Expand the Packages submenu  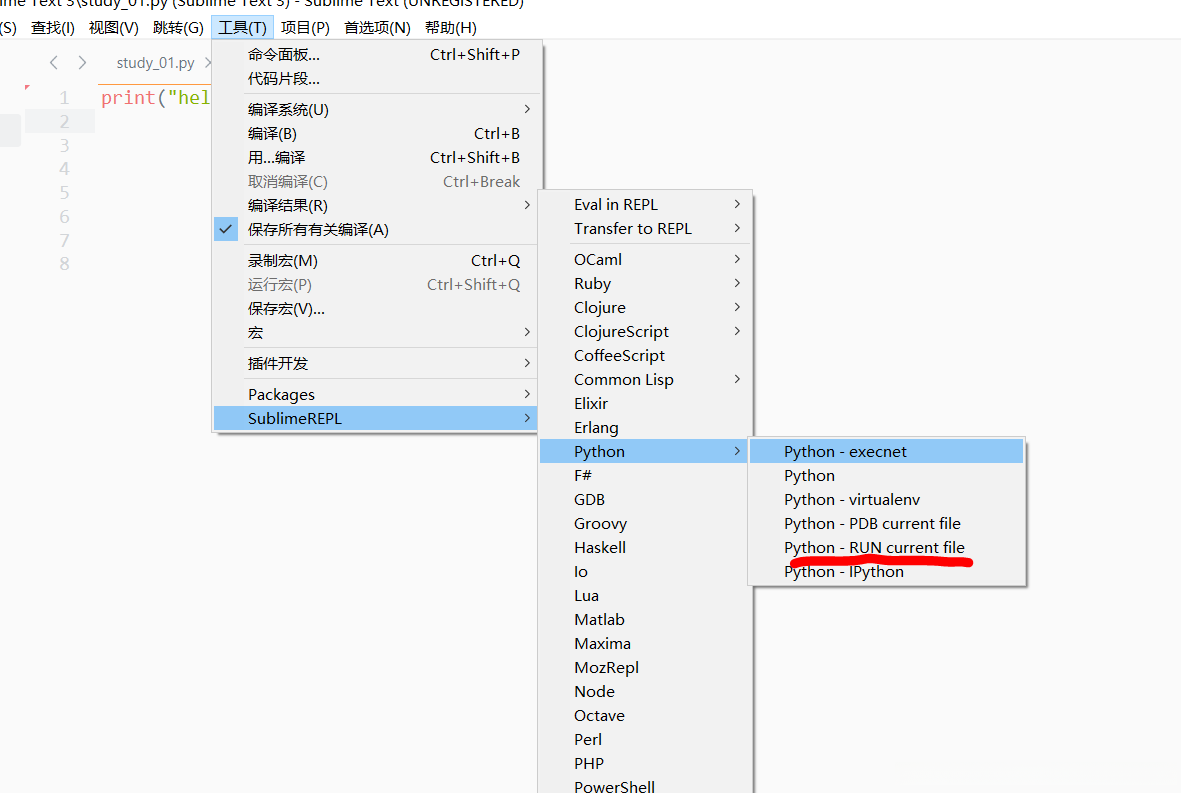pyautogui.click(x=376, y=394)
